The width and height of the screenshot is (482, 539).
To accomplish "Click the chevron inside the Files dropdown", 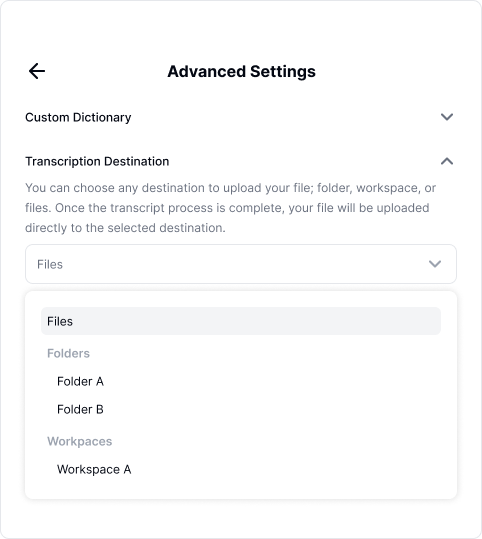I will tap(435, 264).
